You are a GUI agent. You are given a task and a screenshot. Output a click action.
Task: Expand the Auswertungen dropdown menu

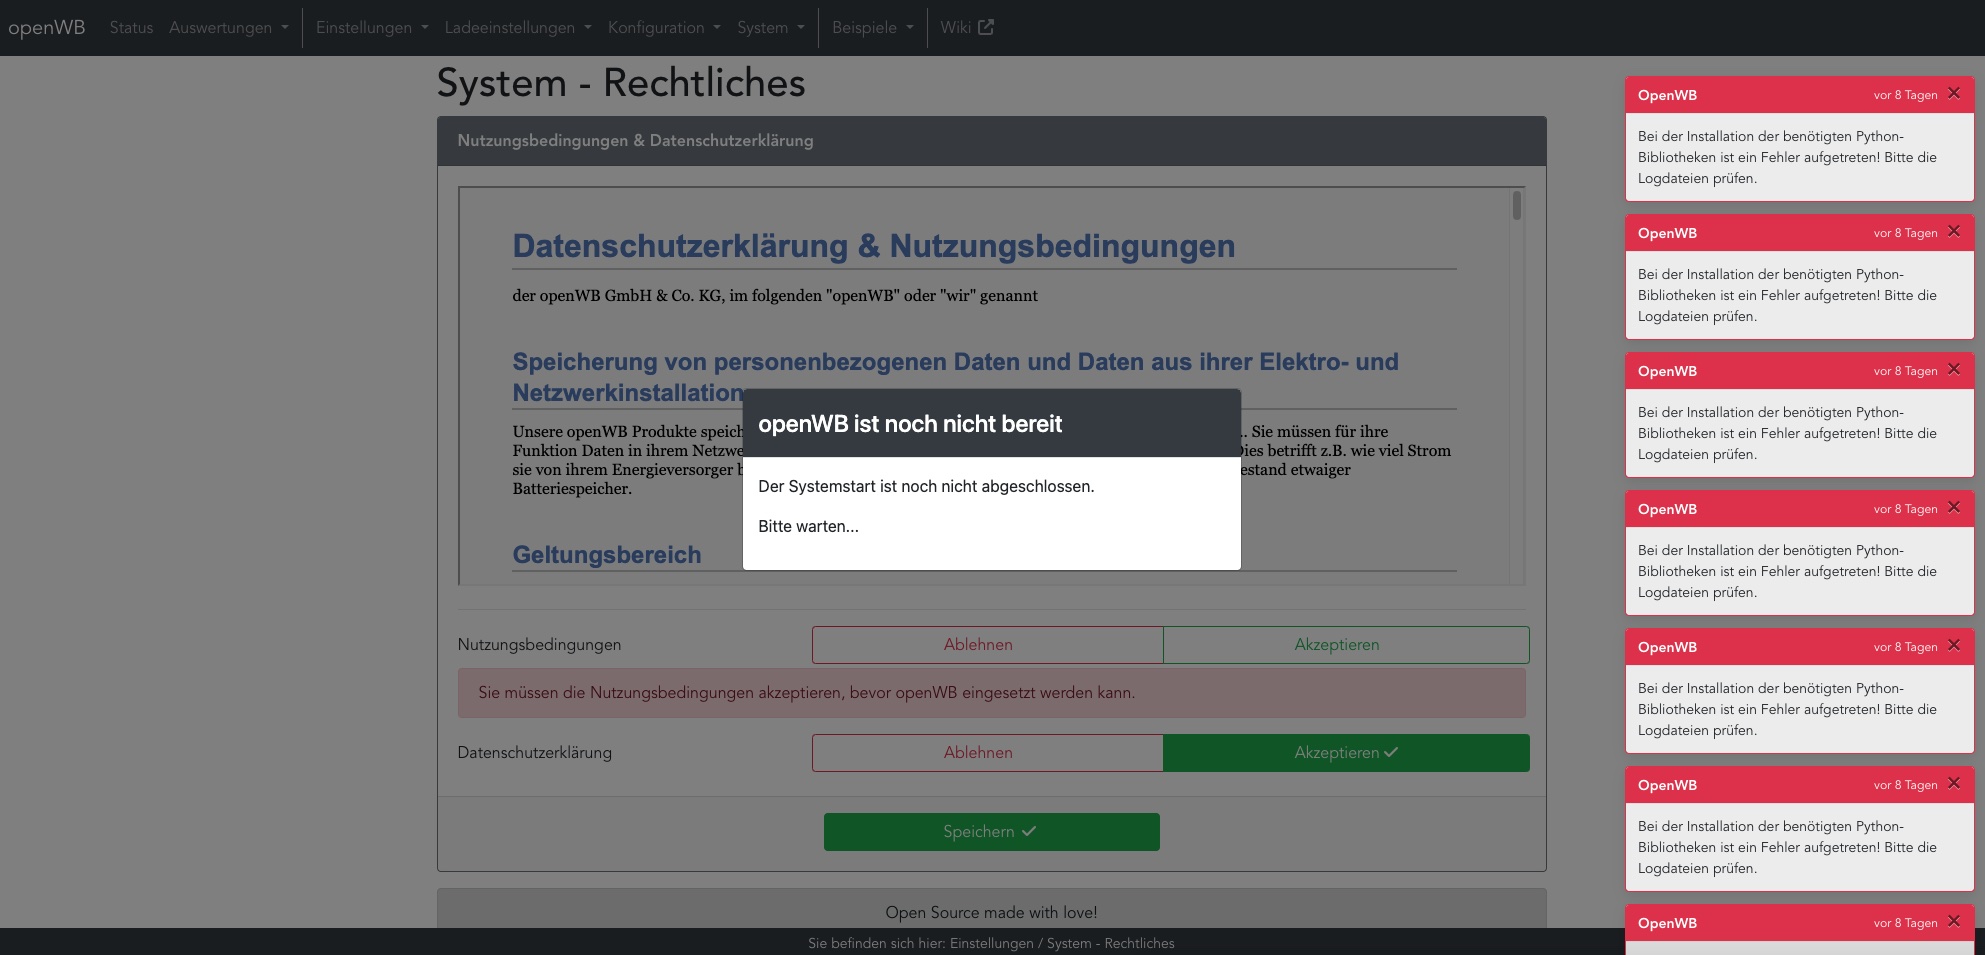228,27
